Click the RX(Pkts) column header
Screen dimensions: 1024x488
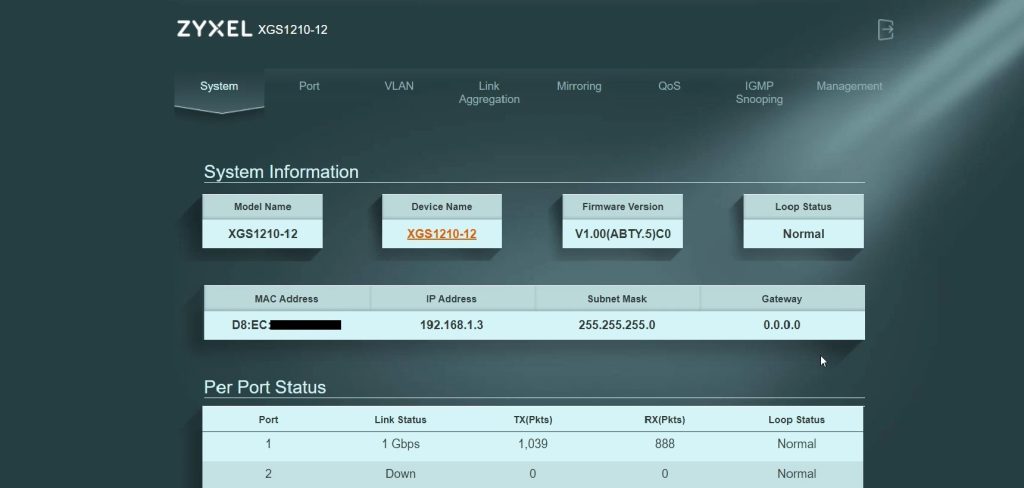[665, 420]
